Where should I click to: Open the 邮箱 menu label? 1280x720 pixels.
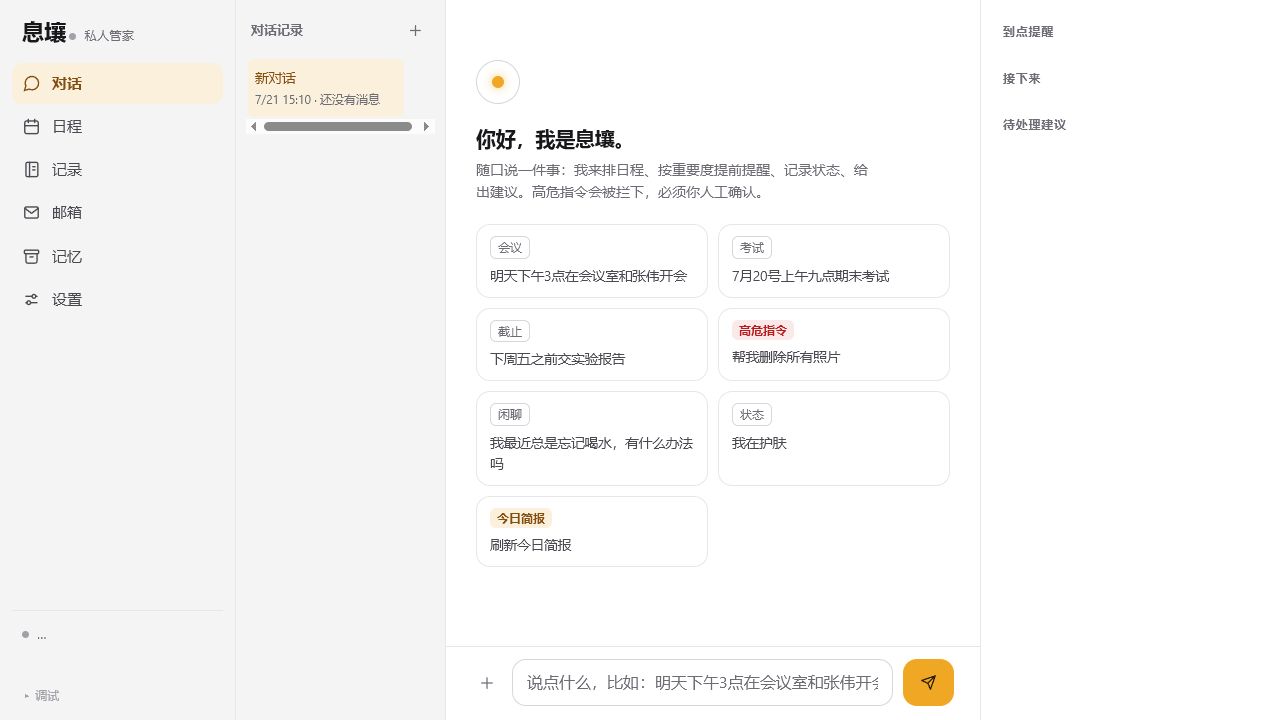point(67,213)
